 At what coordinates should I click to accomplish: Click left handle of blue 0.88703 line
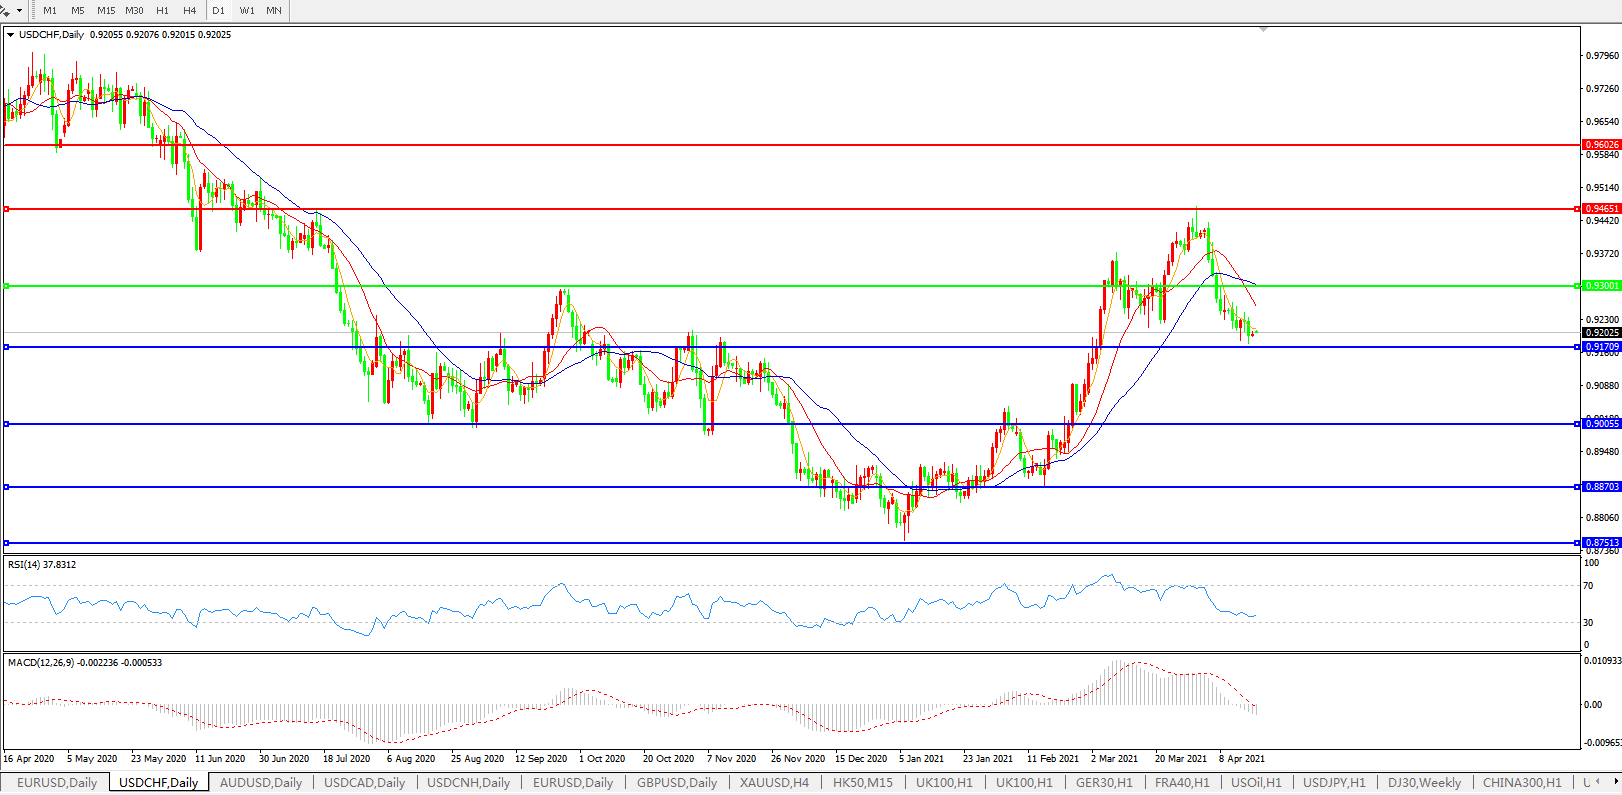(x=7, y=487)
